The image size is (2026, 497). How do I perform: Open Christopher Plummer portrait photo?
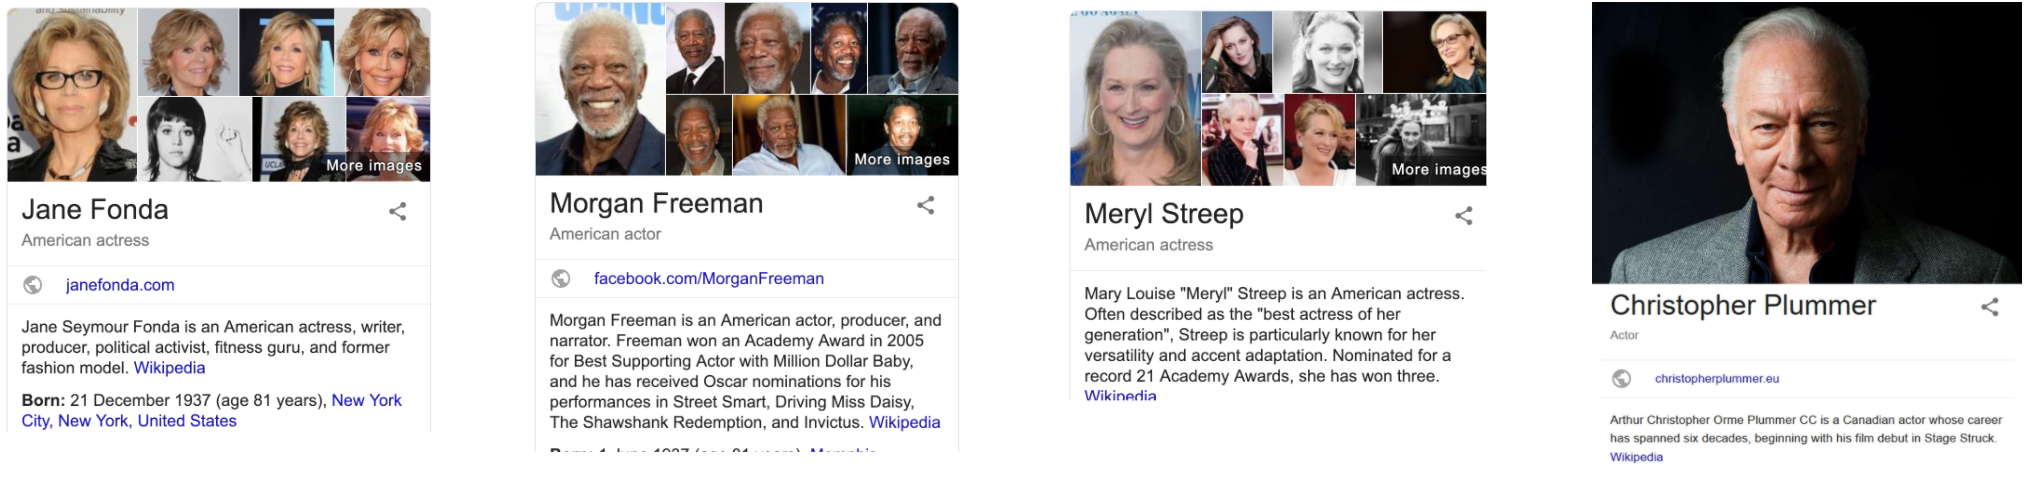tap(1806, 142)
